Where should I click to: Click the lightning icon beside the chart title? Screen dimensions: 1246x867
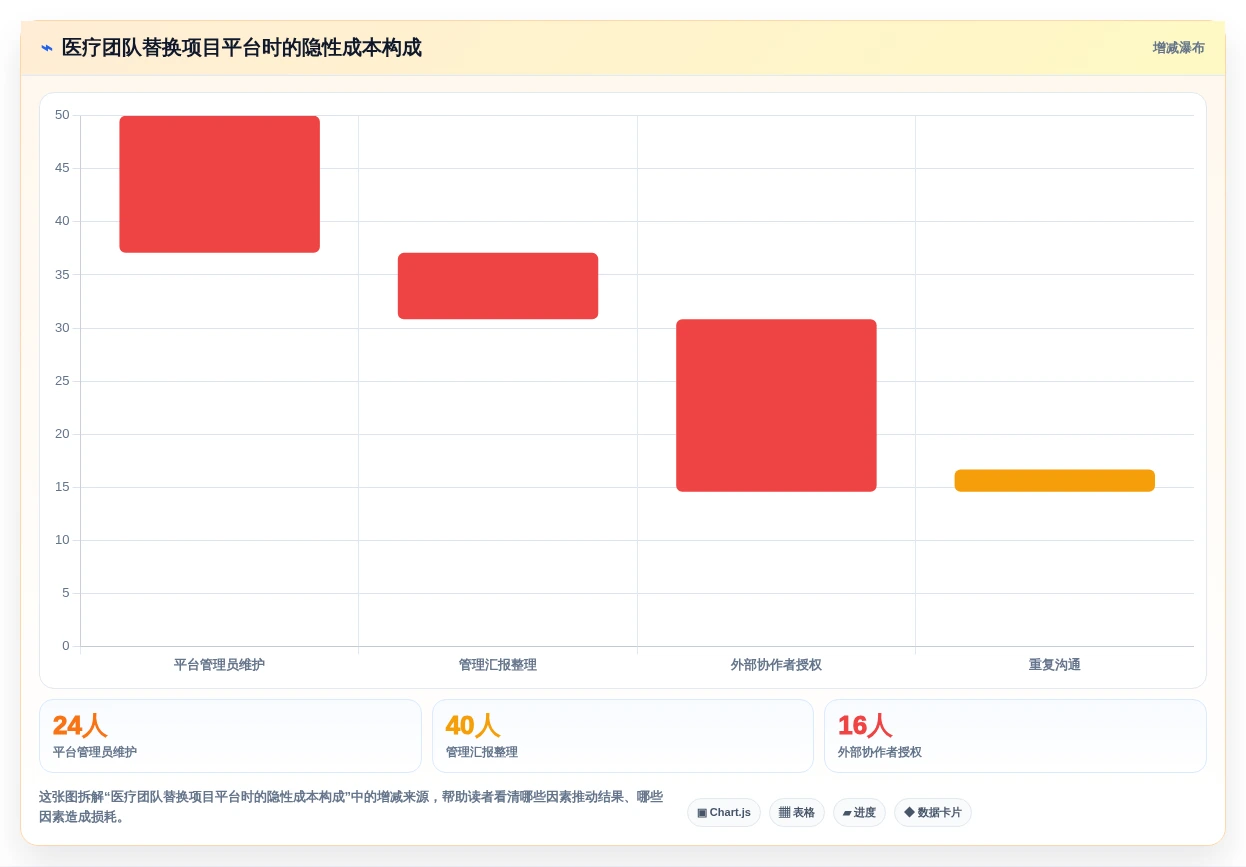[47, 48]
